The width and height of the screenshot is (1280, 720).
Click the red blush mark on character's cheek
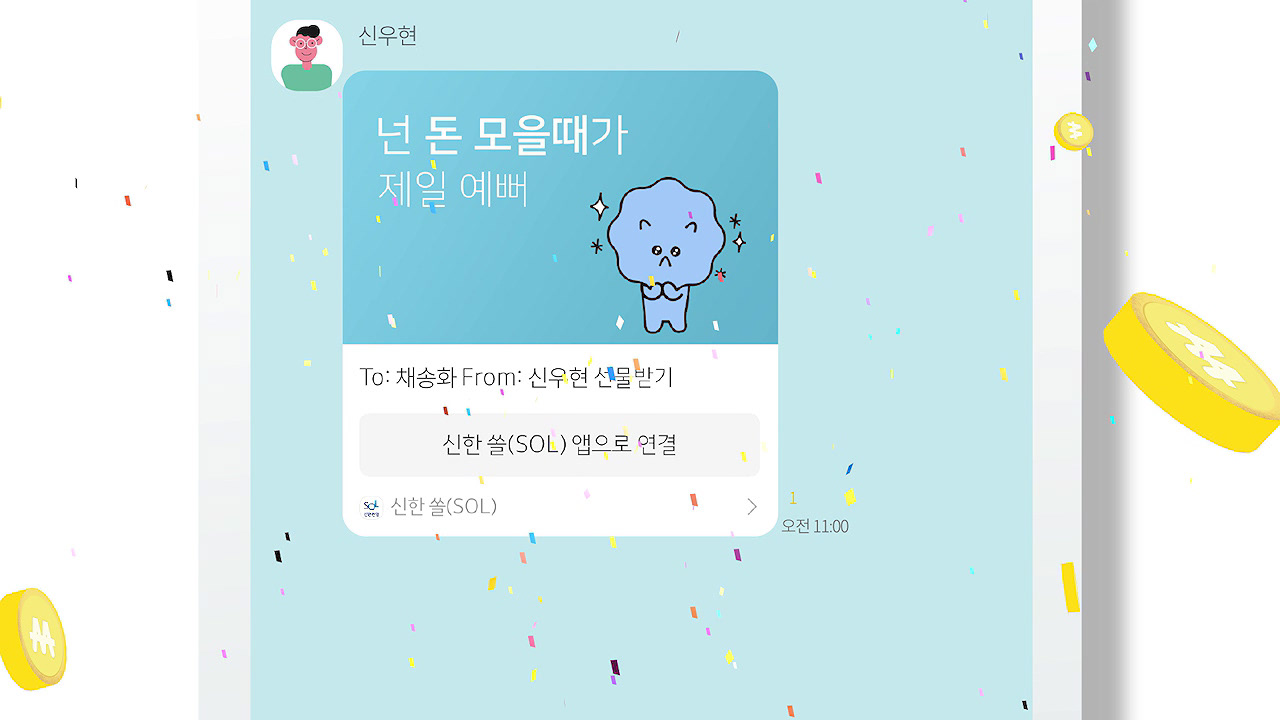point(720,273)
